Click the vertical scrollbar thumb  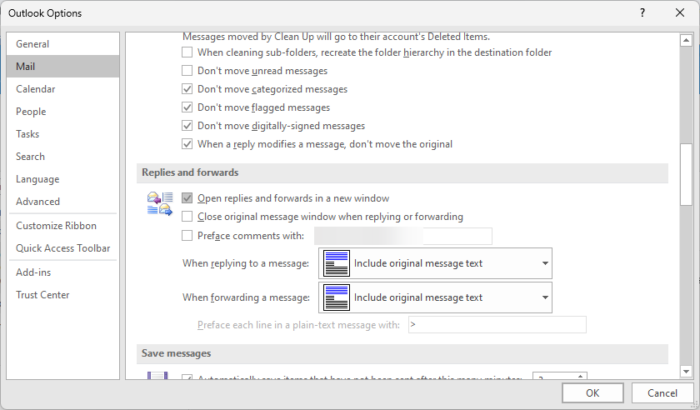click(x=686, y=174)
